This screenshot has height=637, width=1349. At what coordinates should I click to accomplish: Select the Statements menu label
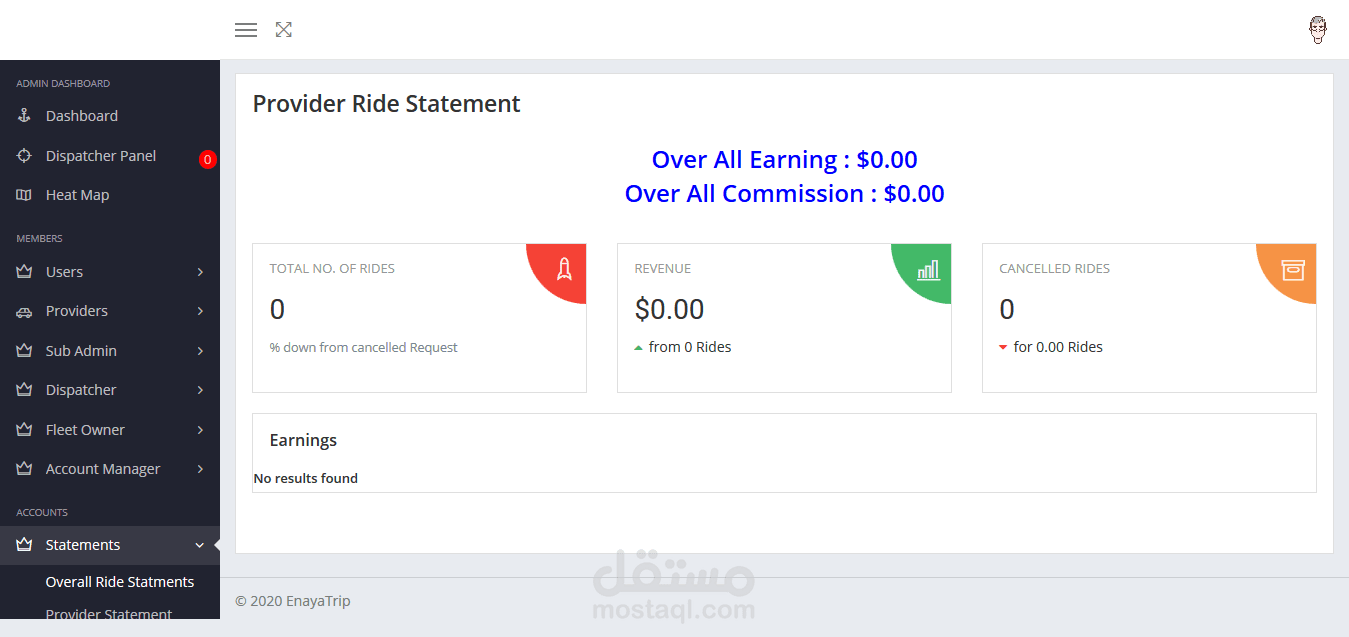point(83,545)
